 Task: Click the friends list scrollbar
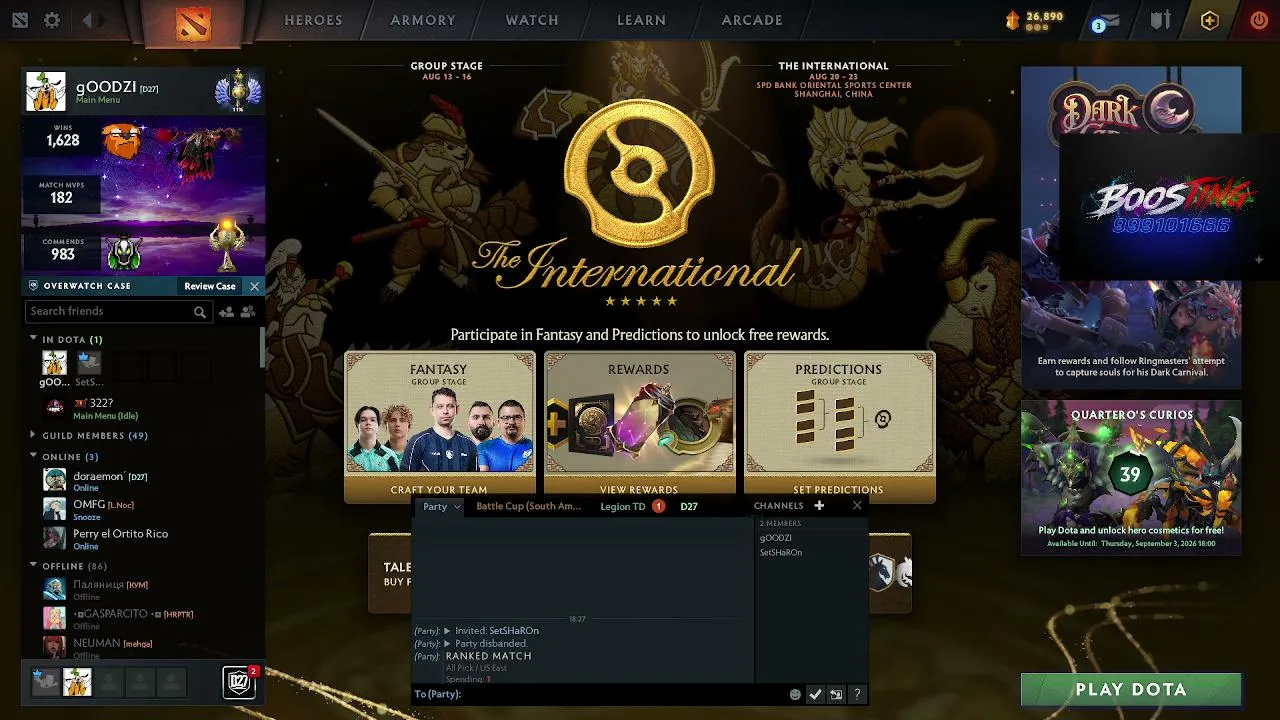tap(262, 348)
